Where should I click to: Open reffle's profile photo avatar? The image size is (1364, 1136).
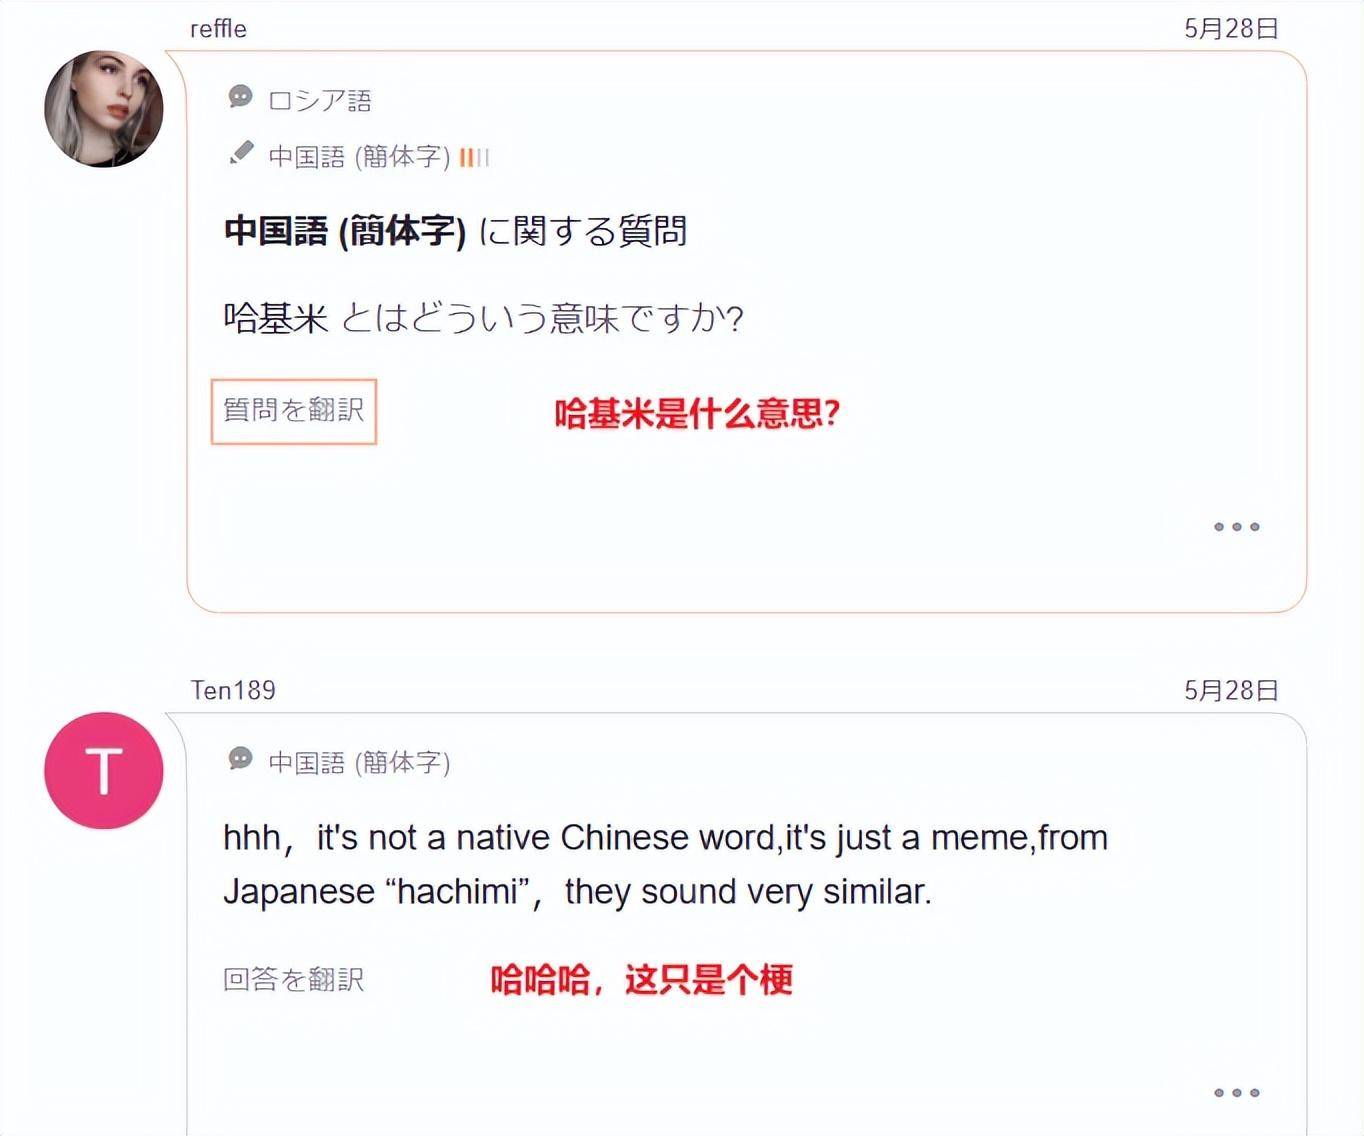click(x=104, y=109)
